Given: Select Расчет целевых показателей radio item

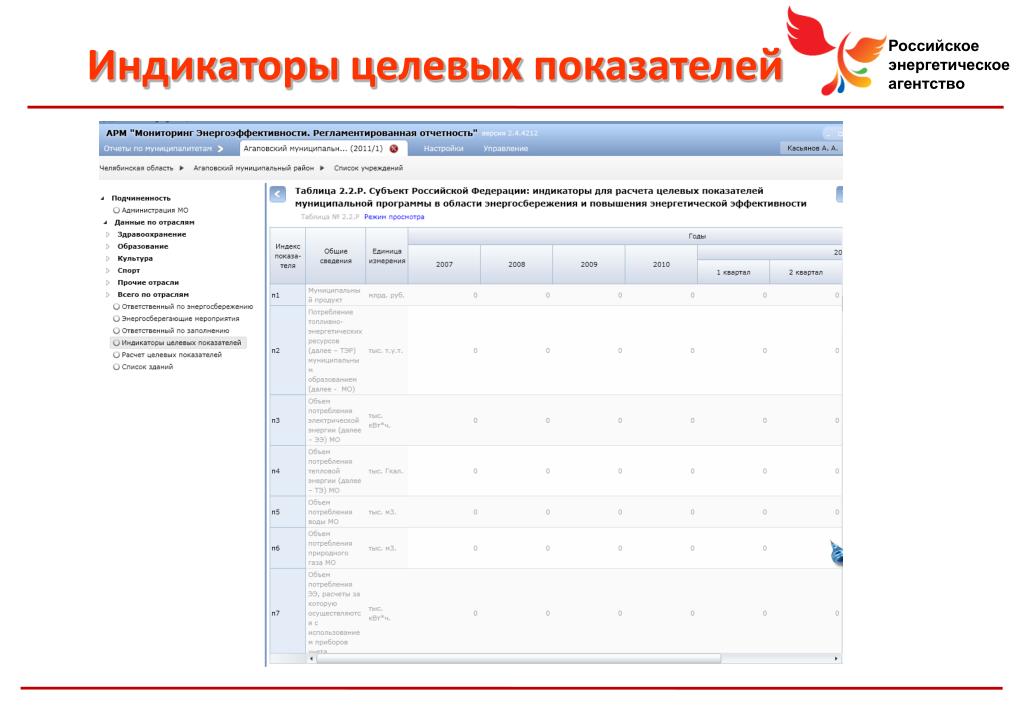Looking at the screenshot, I should [x=168, y=355].
